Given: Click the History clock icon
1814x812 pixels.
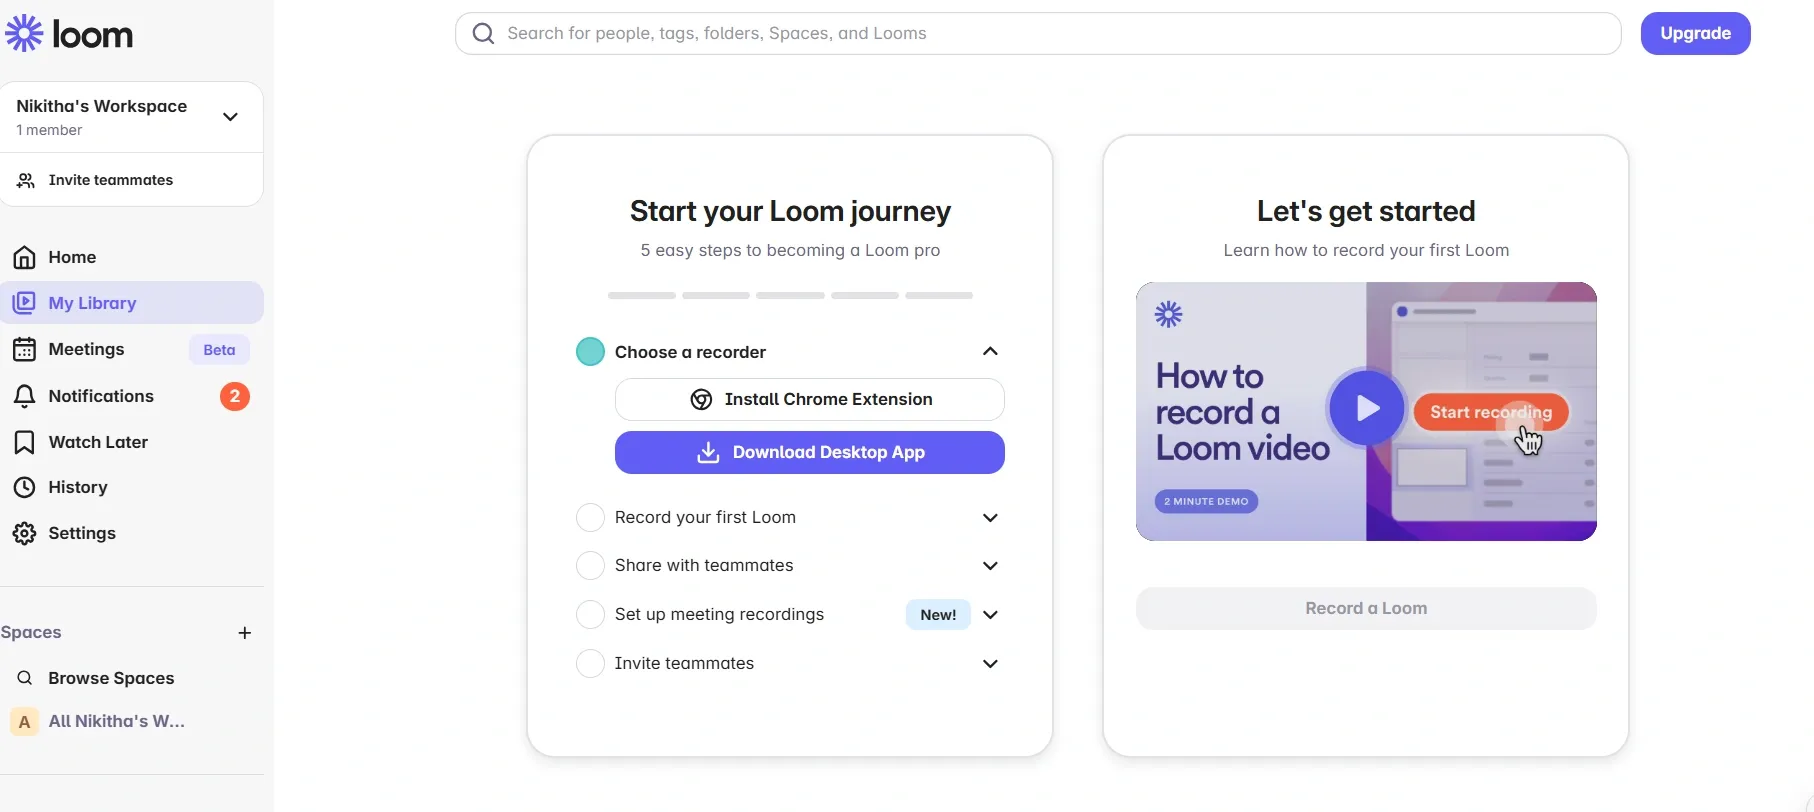Looking at the screenshot, I should [25, 487].
